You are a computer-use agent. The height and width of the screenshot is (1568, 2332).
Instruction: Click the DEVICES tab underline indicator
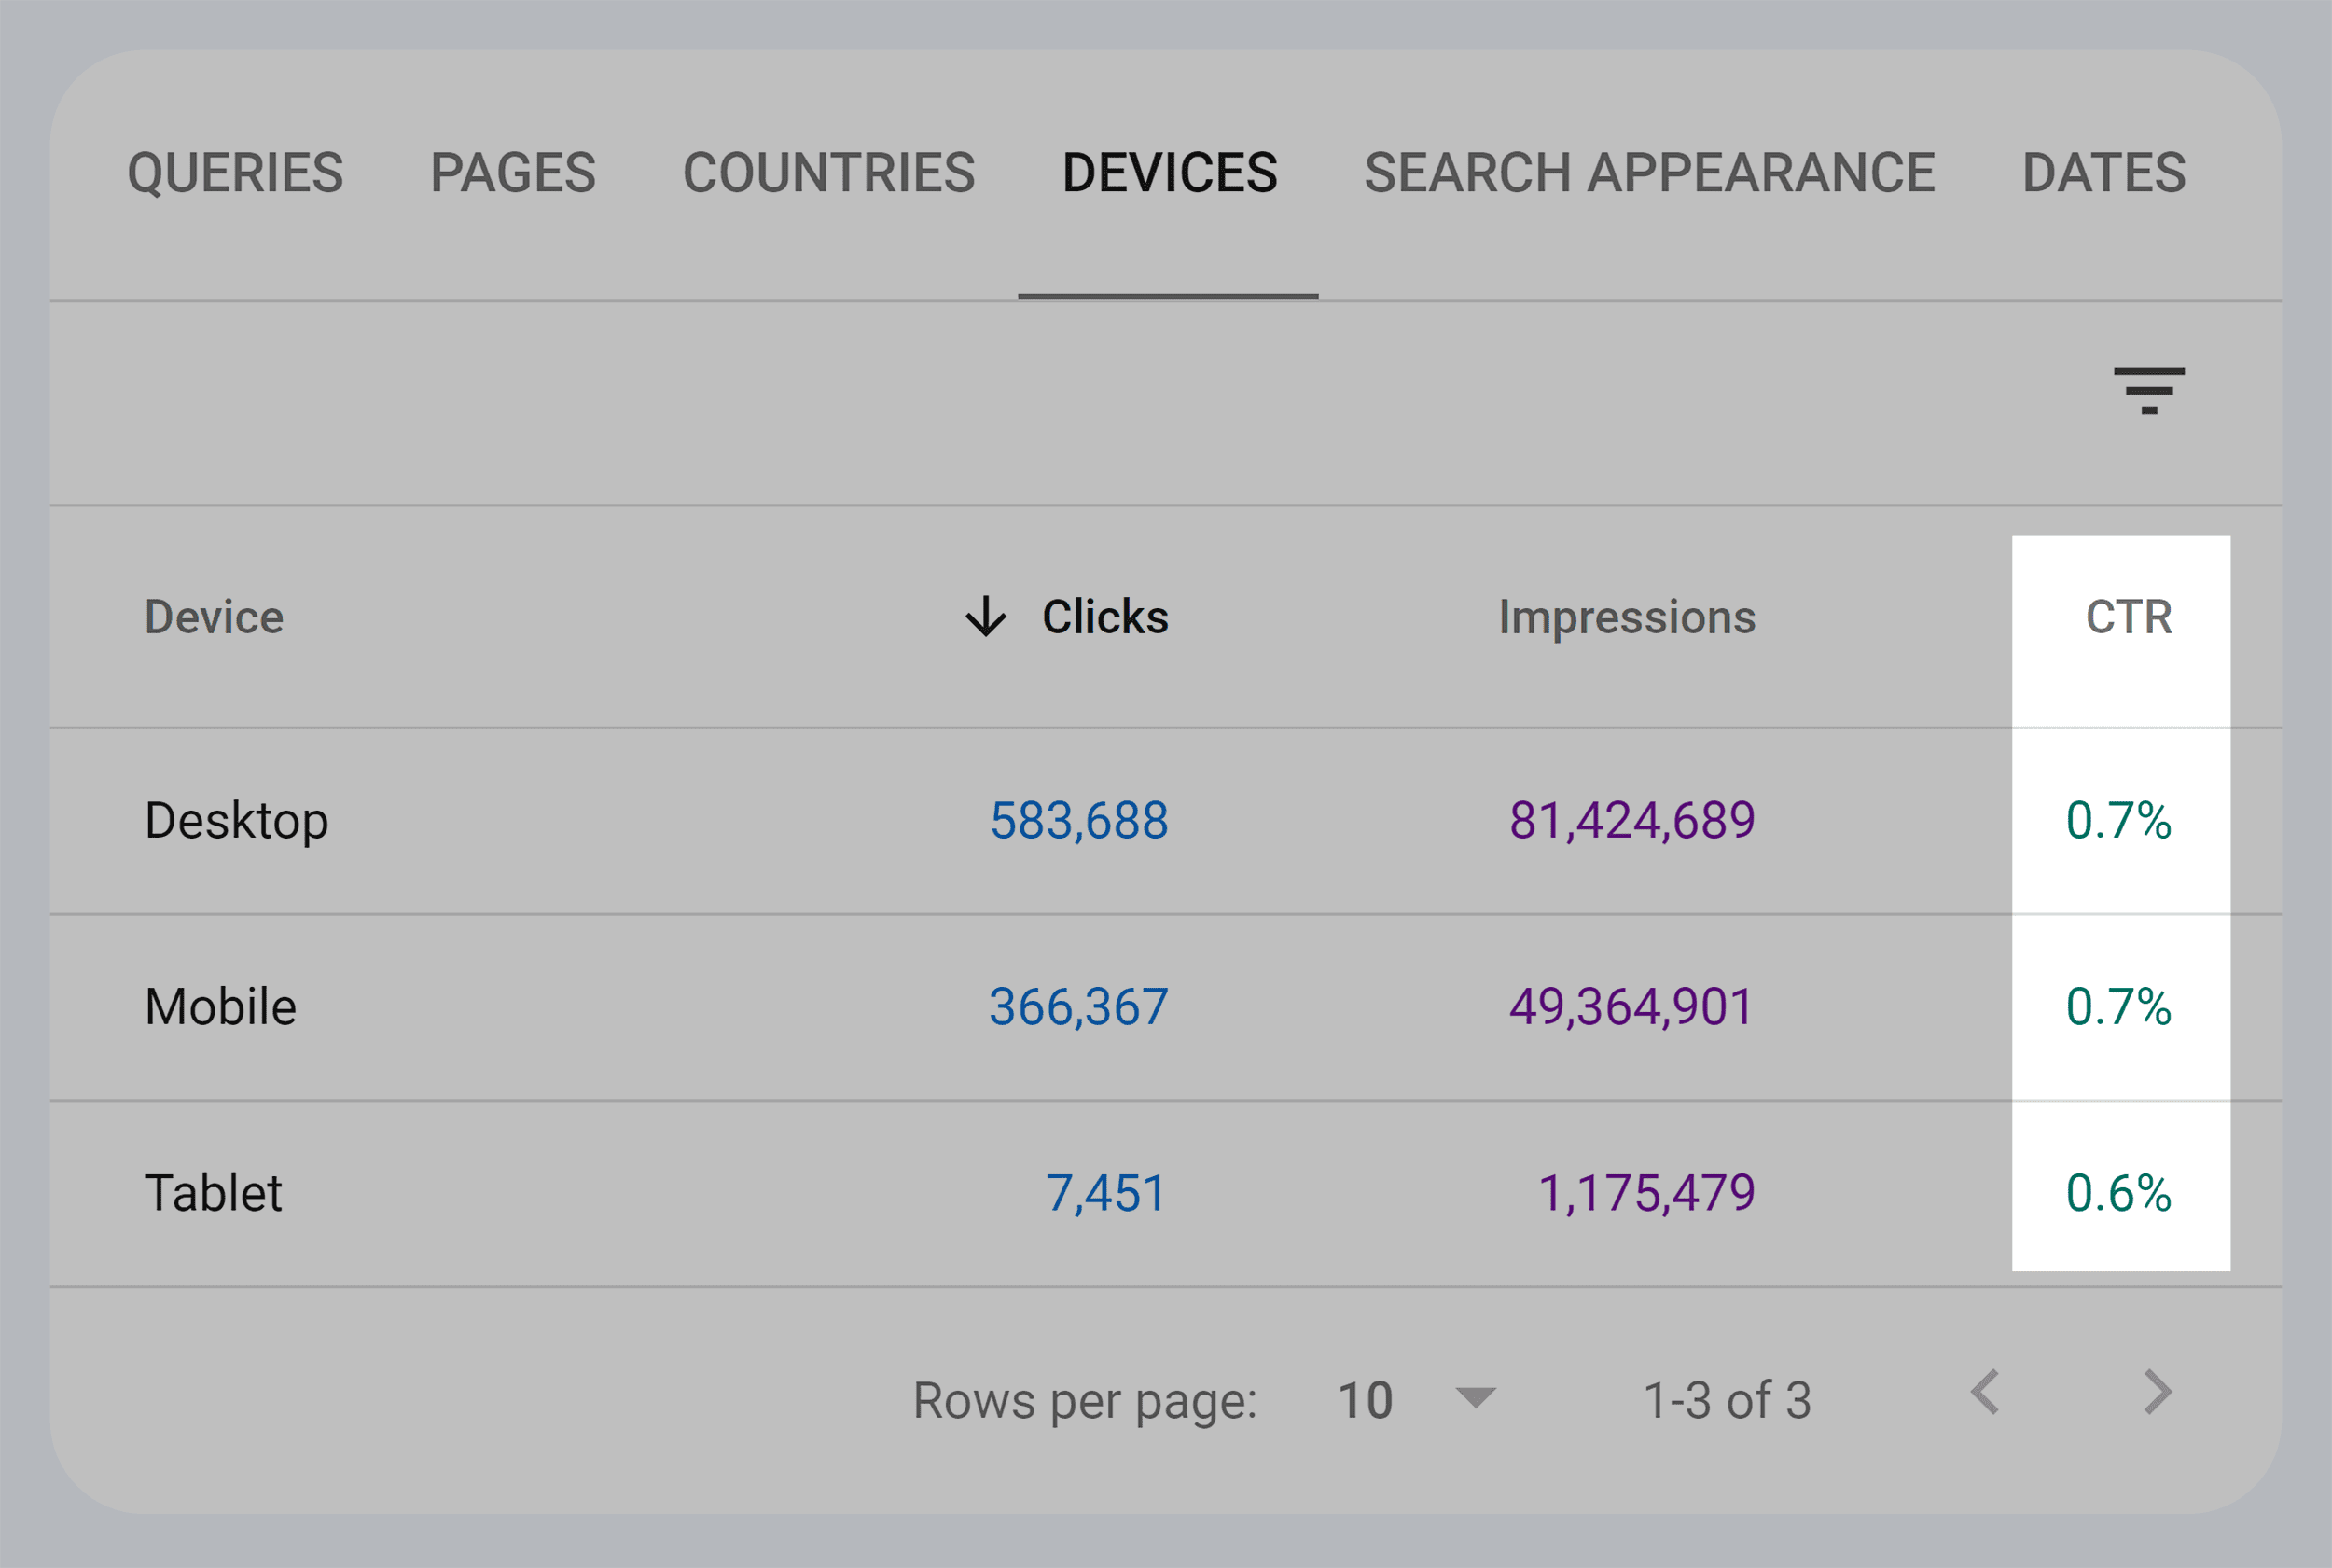1167,295
